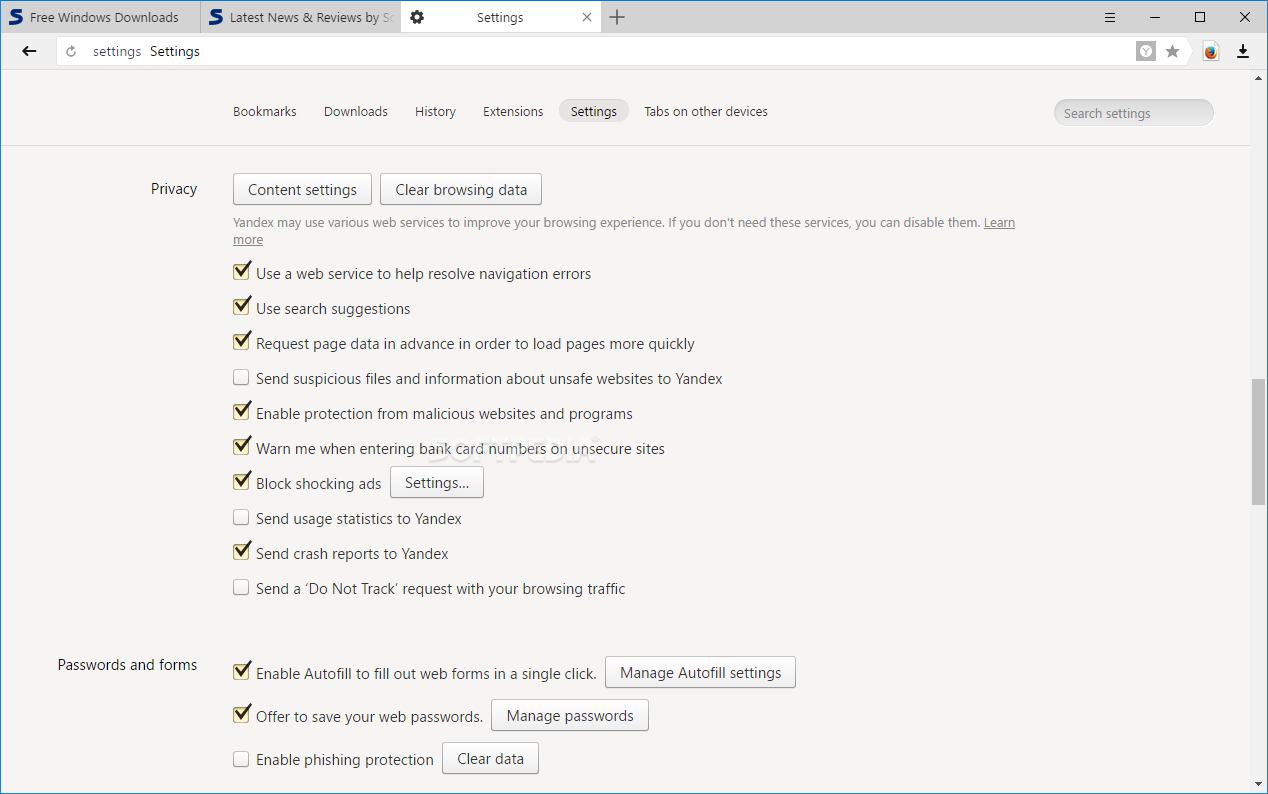Enable Do Not Track request checkbox
Viewport: 1268px width, 794px height.
pyautogui.click(x=241, y=587)
